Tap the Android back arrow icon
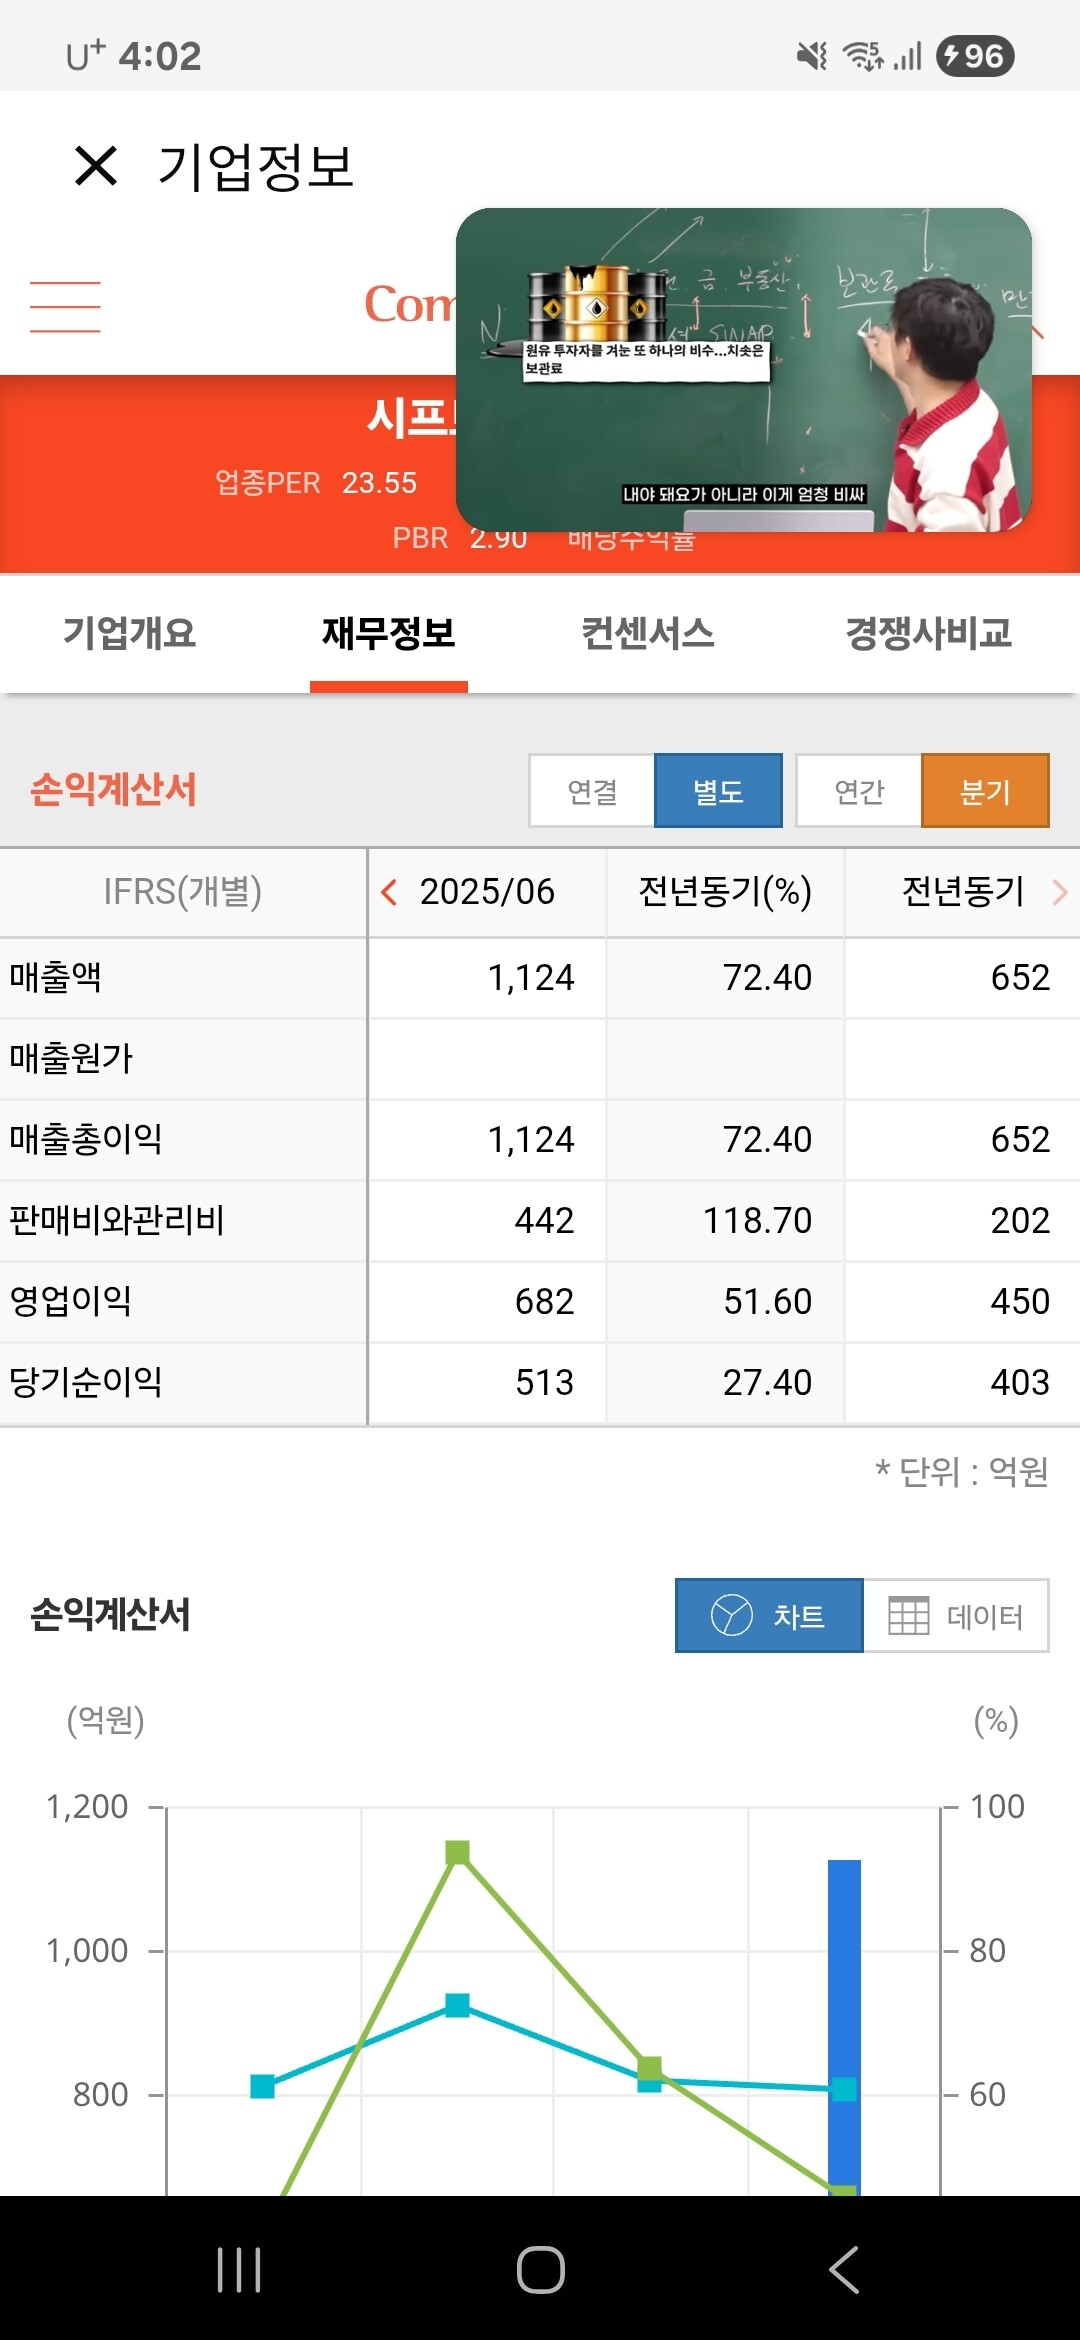Image resolution: width=1080 pixels, height=2340 pixels. 844,2270
